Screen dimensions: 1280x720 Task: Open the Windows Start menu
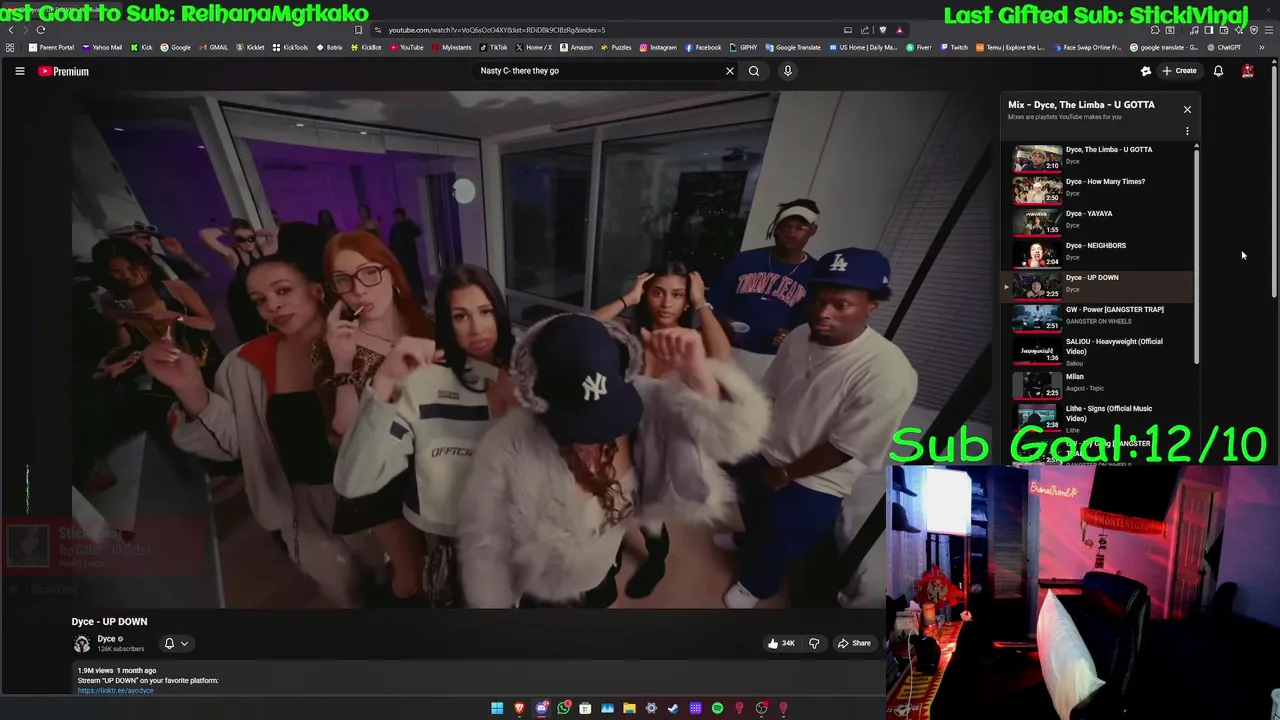point(497,708)
